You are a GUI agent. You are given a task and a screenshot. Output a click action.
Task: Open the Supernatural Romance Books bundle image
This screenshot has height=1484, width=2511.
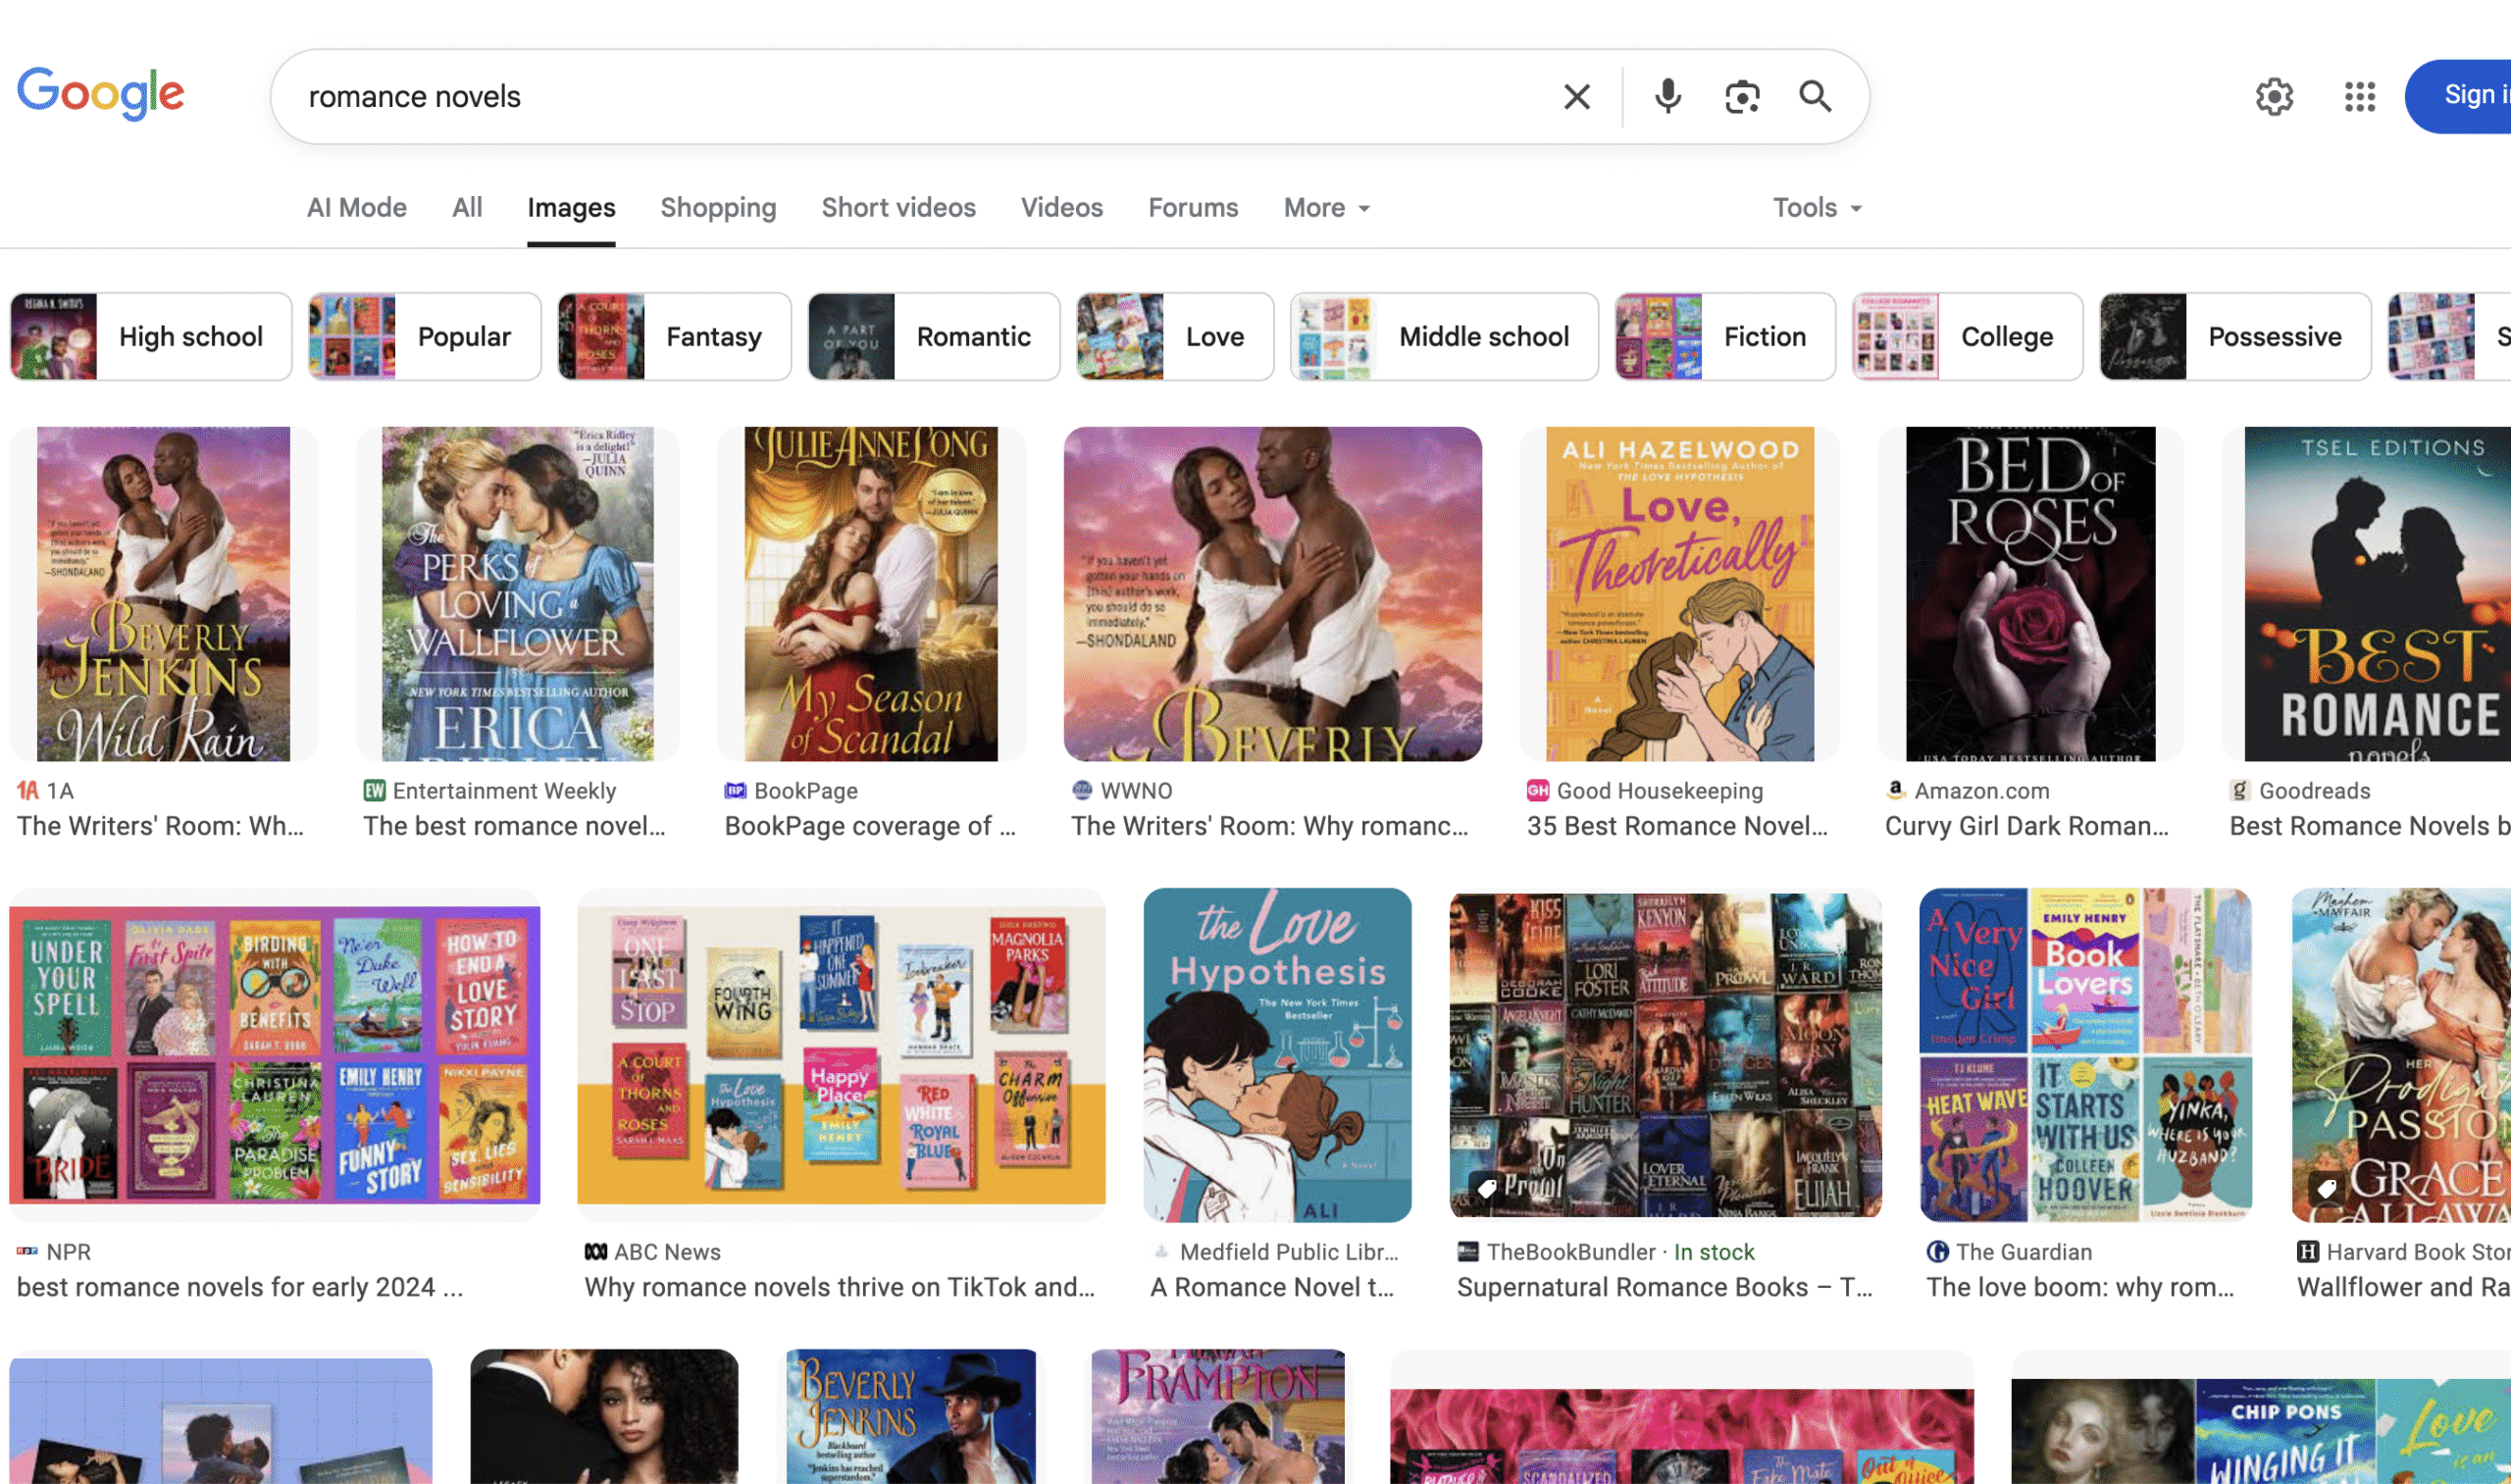1666,1055
